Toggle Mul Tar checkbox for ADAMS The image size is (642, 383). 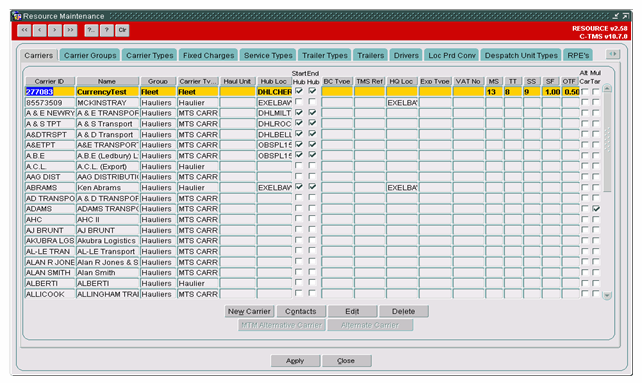click(596, 208)
